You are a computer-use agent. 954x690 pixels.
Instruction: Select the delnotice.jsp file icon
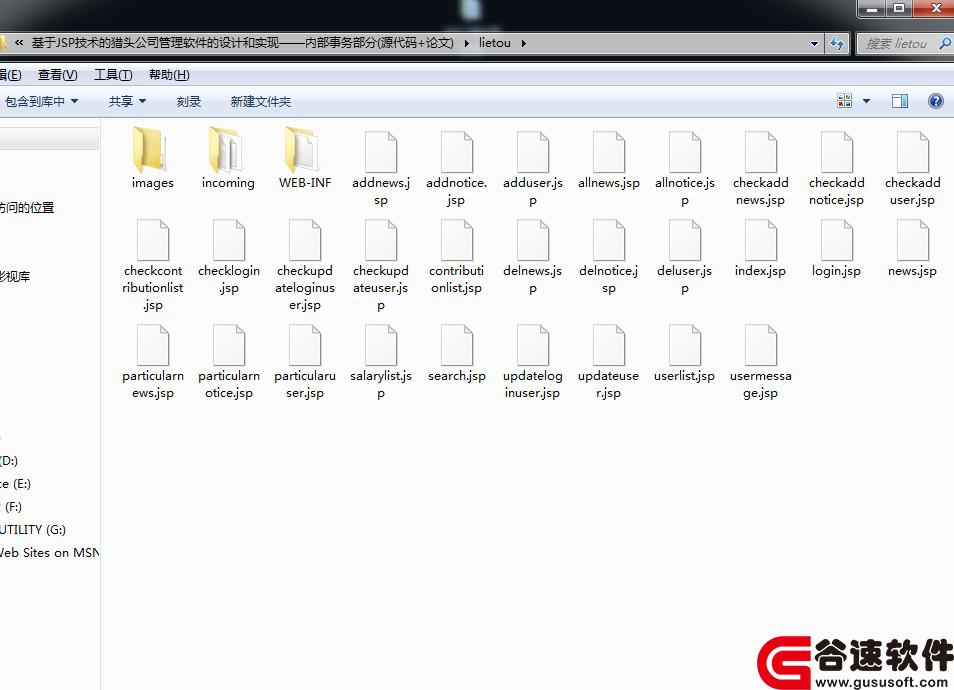tap(609, 240)
